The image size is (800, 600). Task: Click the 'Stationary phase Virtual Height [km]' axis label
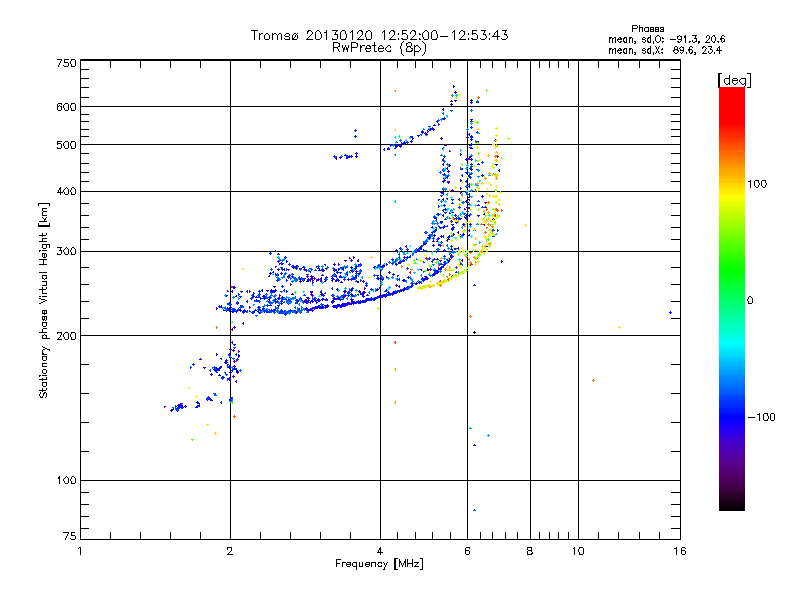click(x=44, y=300)
